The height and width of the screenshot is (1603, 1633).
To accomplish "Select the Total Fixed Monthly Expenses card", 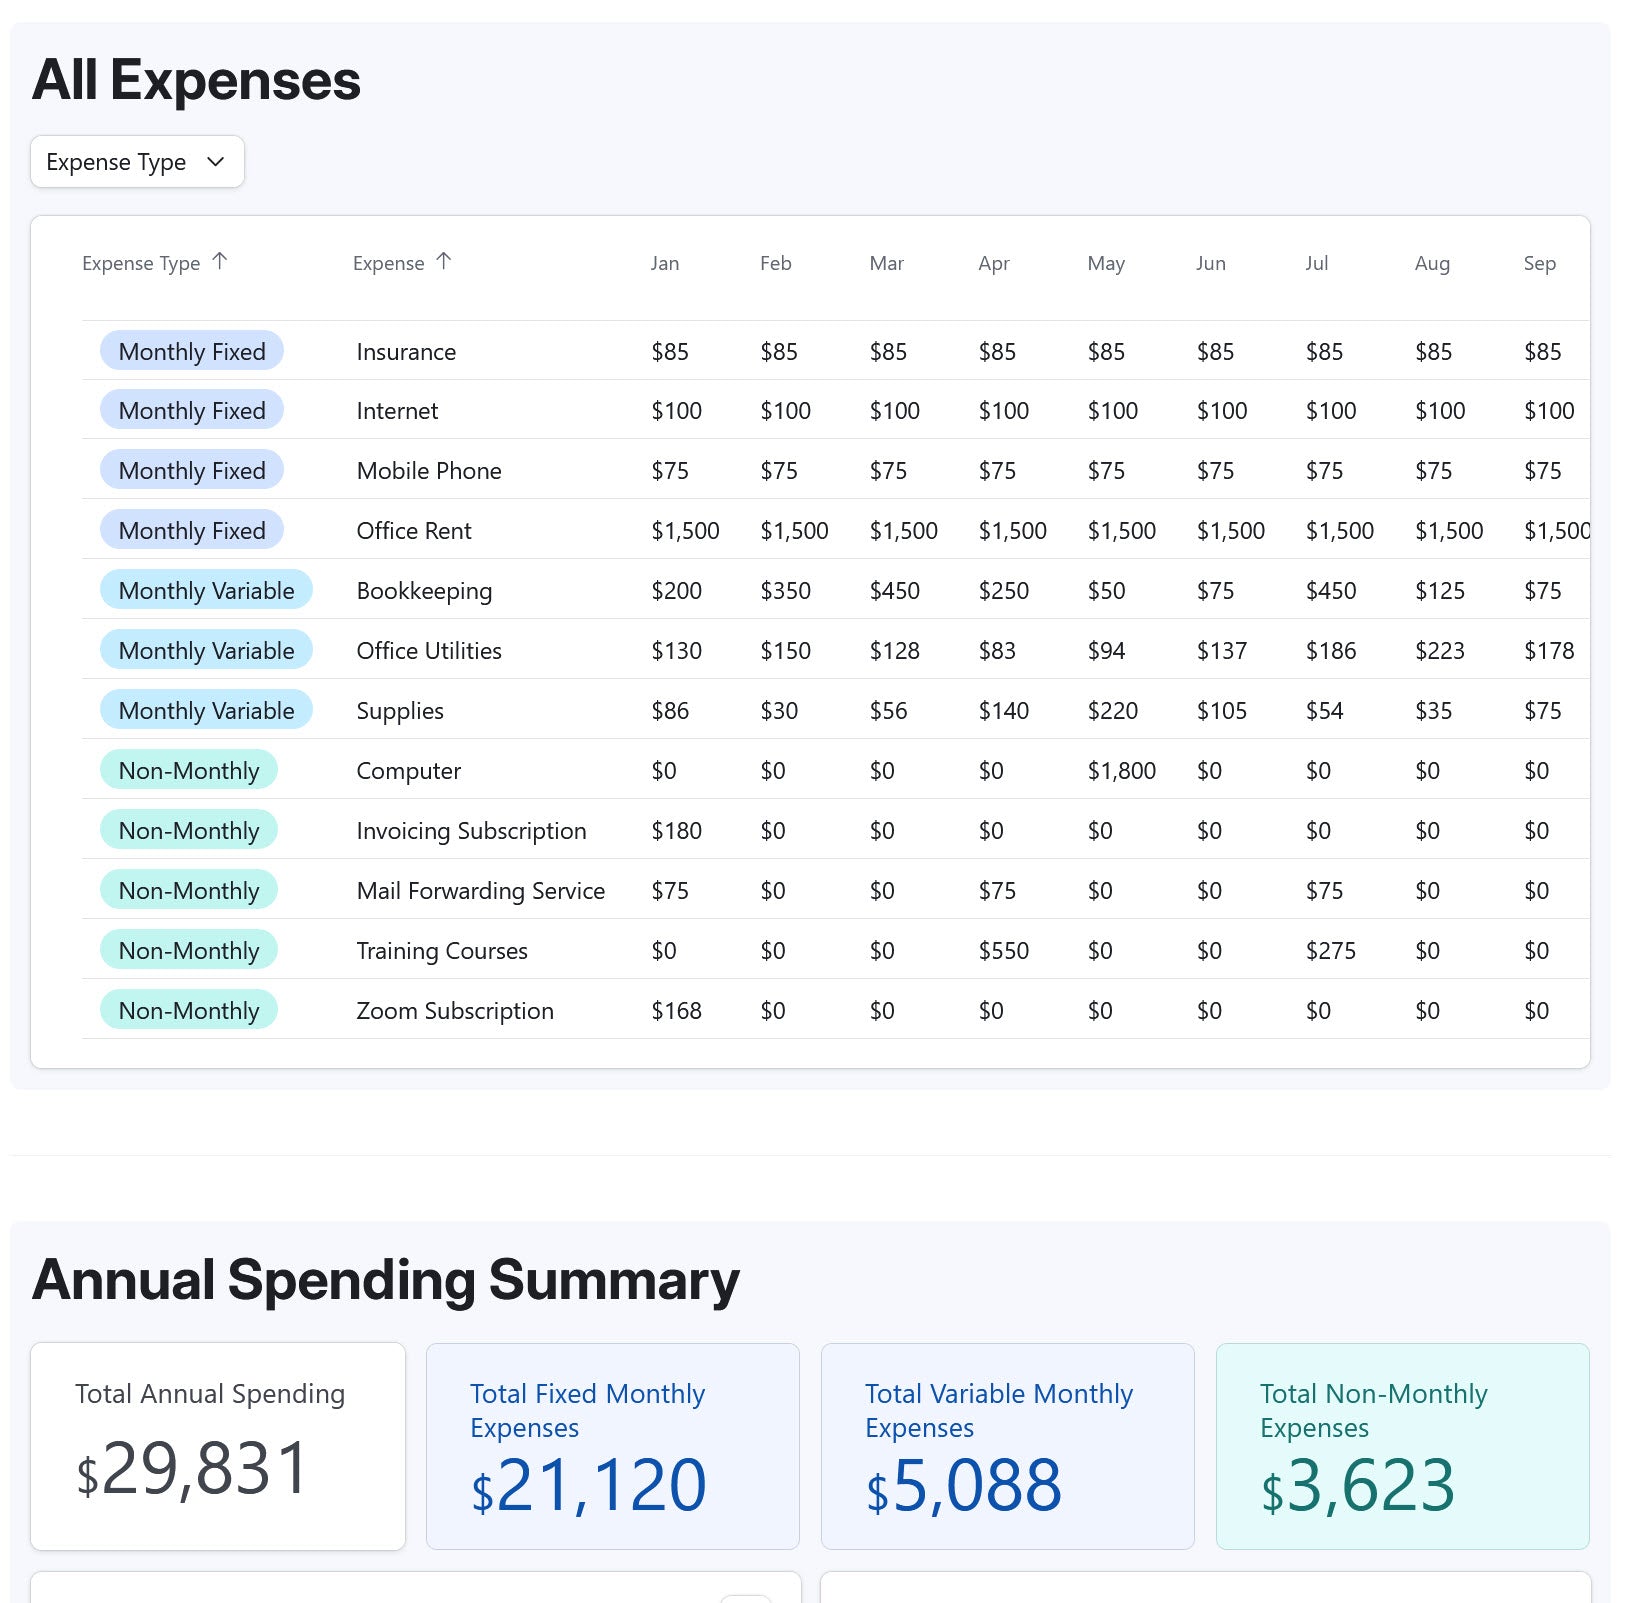I will 612,1446.
